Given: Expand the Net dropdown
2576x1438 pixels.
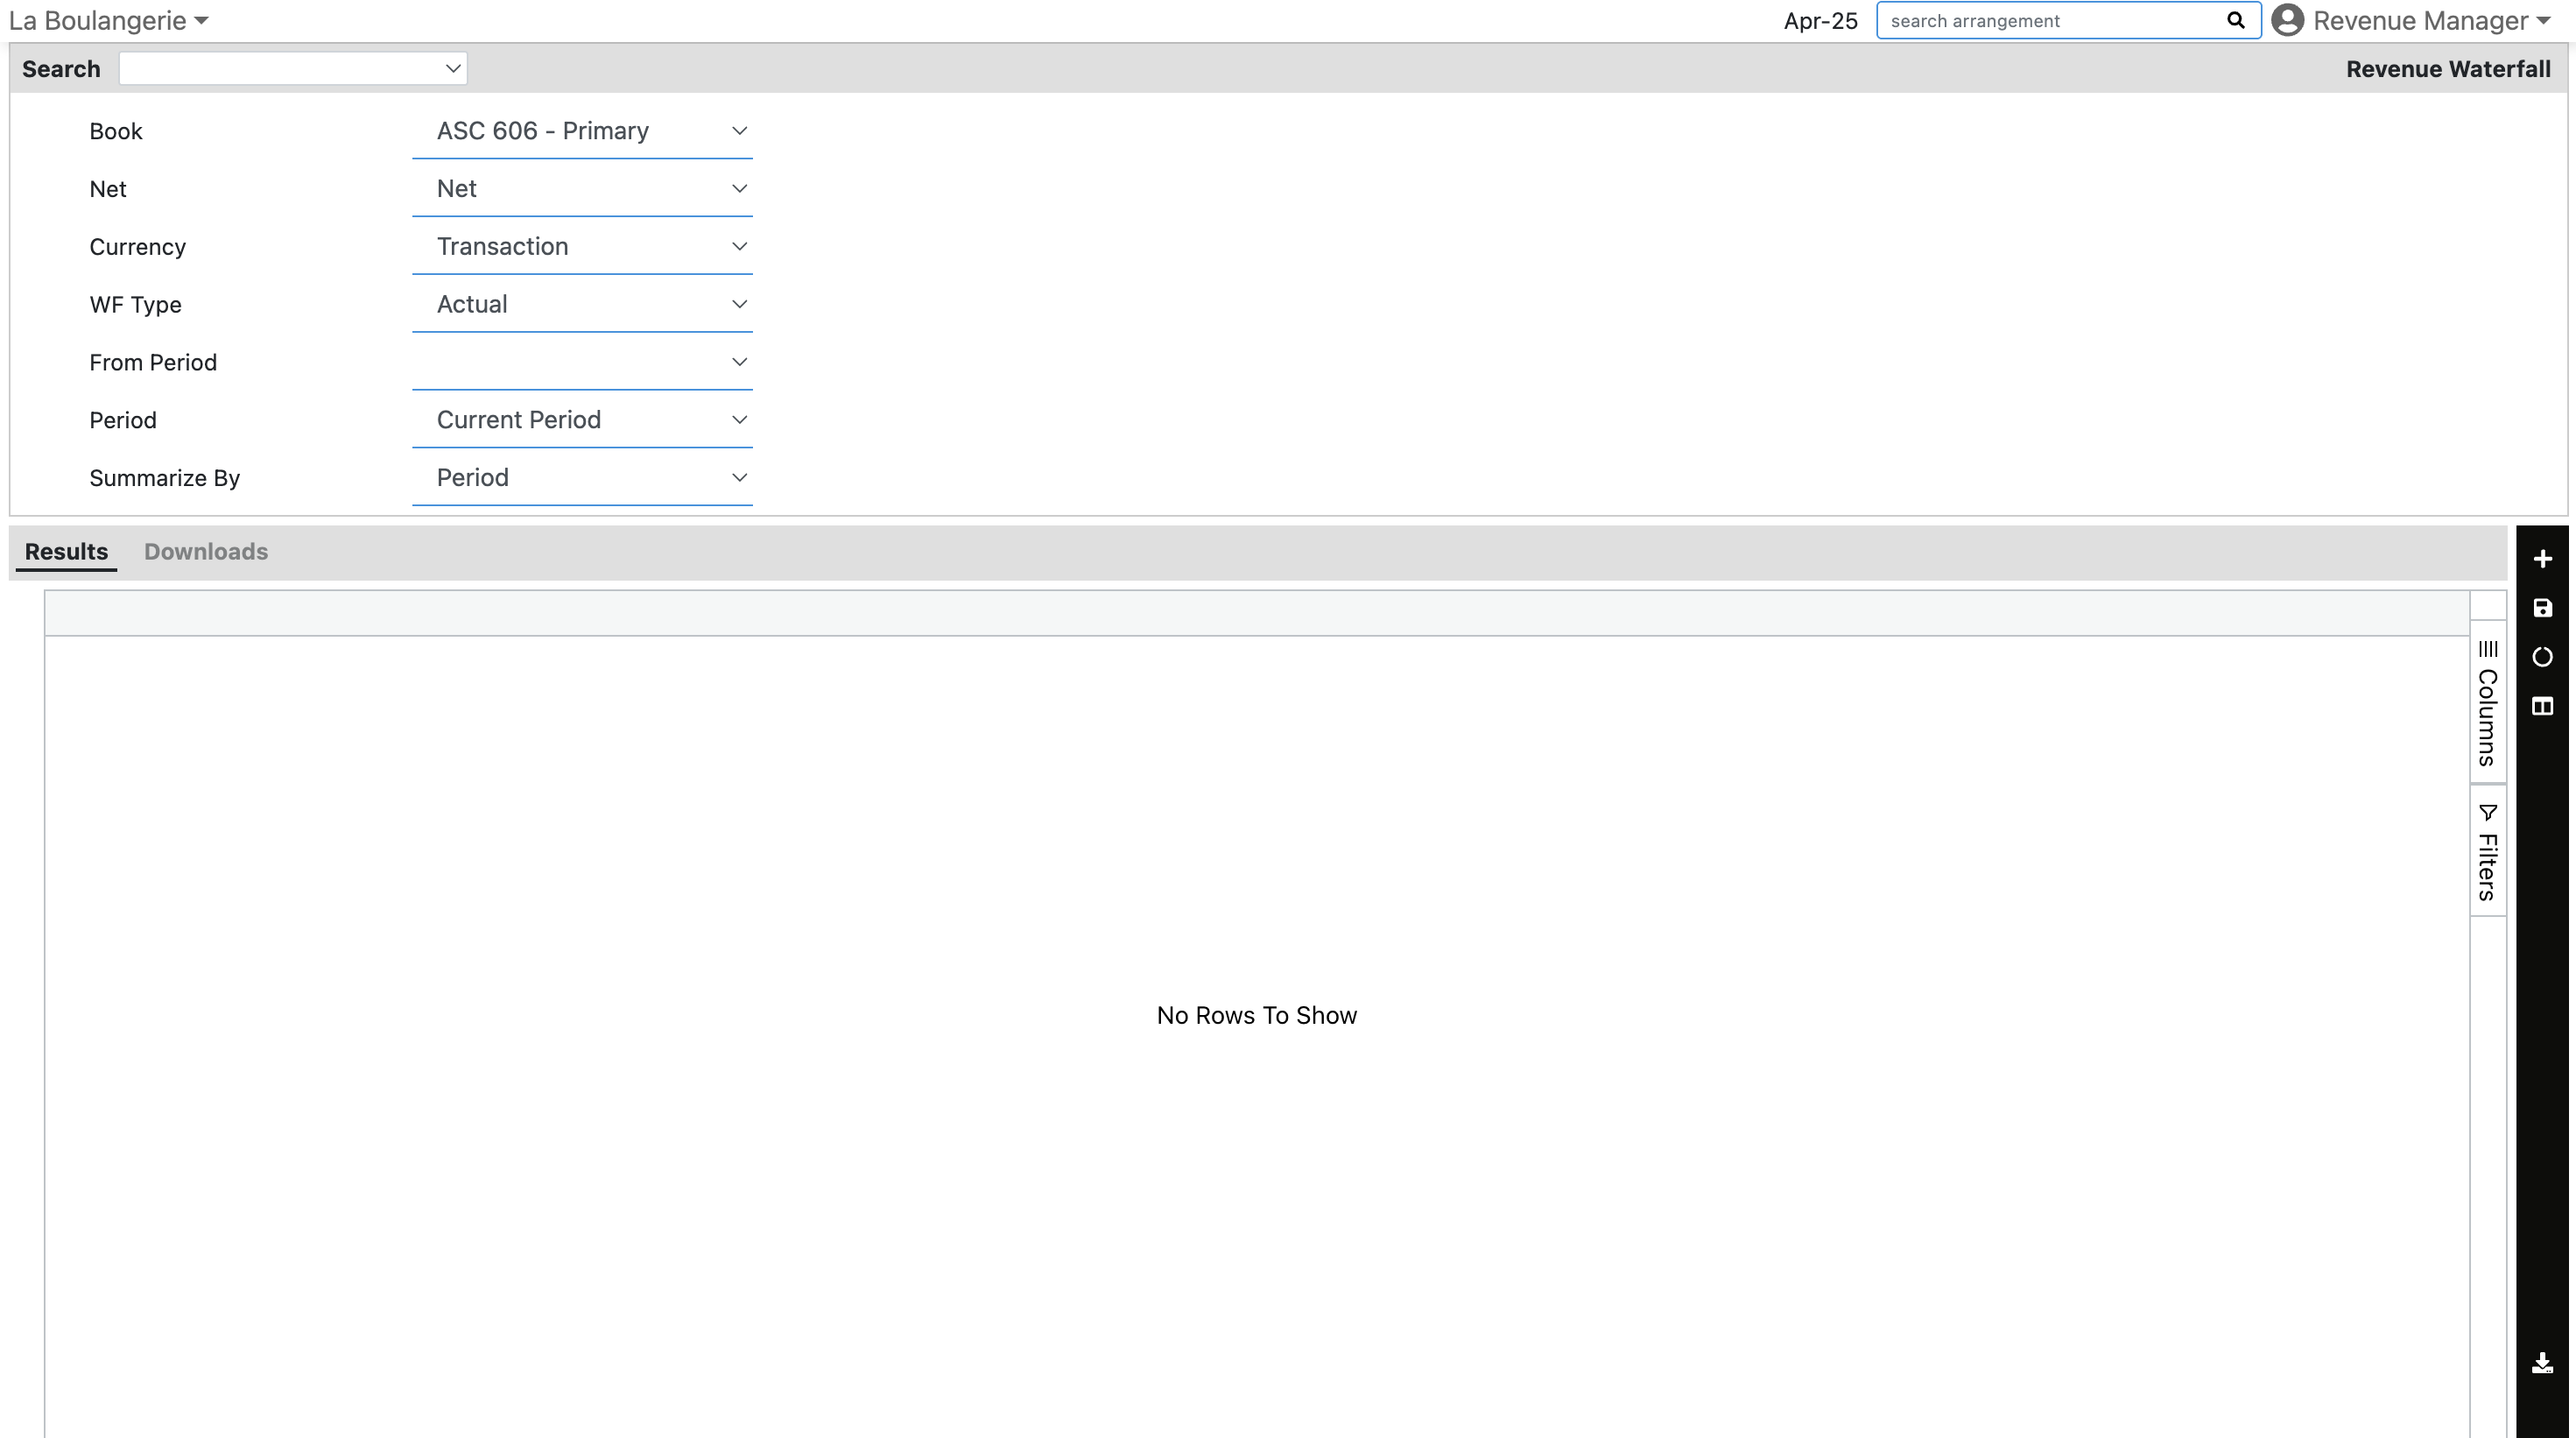Looking at the screenshot, I should click(x=582, y=189).
